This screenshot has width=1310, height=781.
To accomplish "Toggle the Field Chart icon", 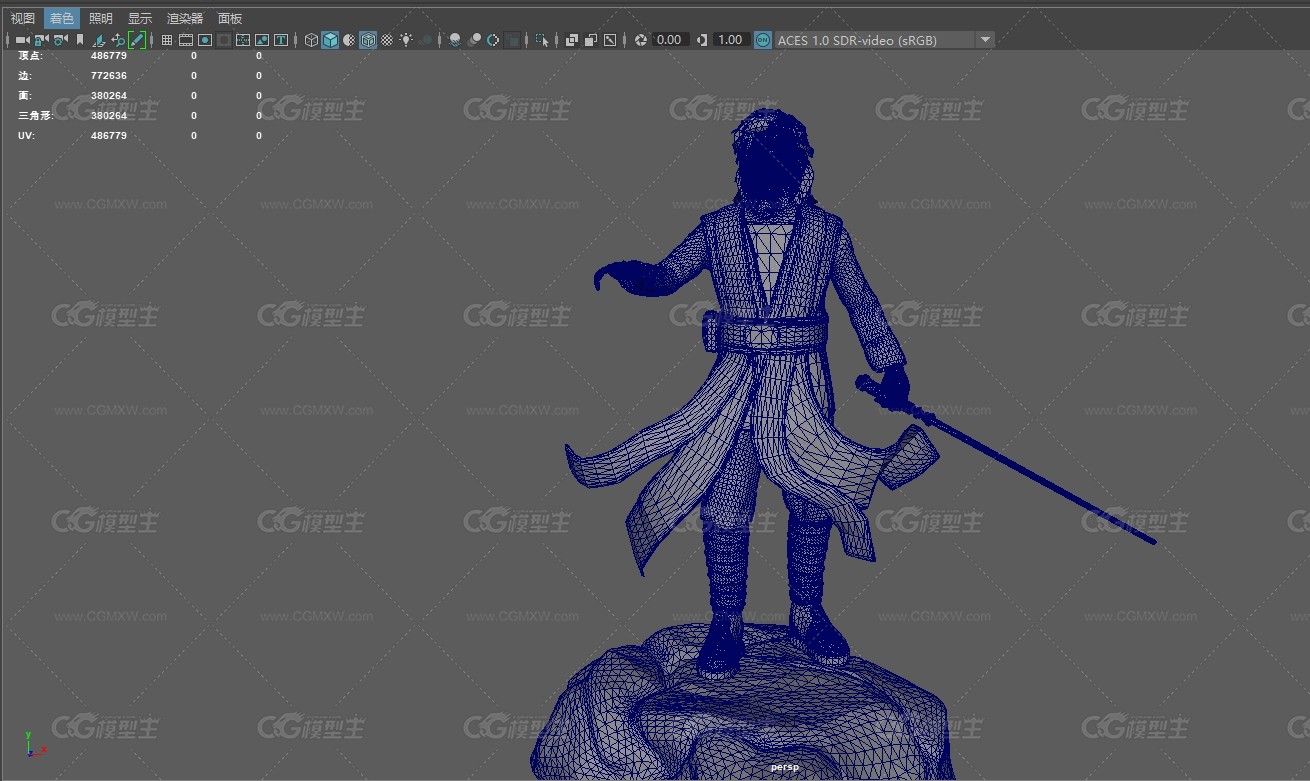I will [x=243, y=40].
